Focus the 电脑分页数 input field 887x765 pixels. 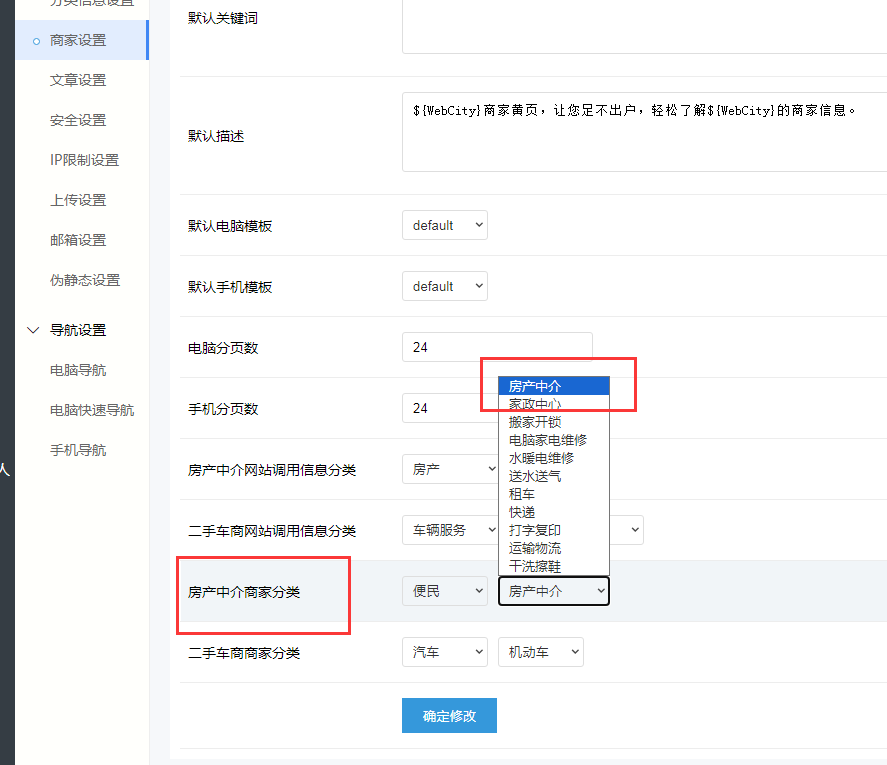tap(496, 348)
